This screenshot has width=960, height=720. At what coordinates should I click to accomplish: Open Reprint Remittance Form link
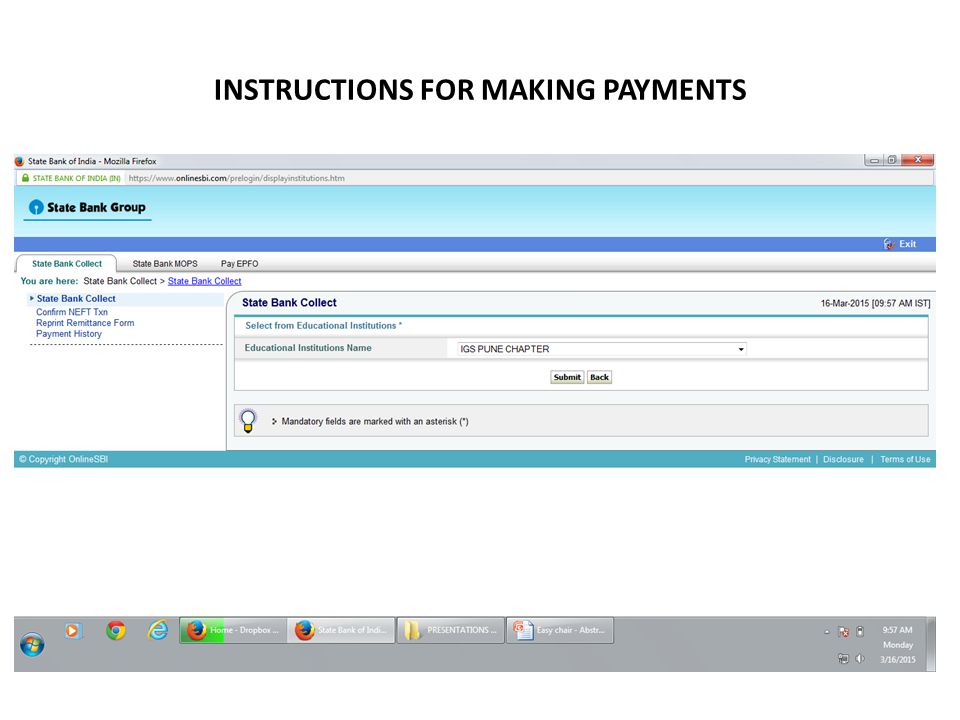[85, 323]
